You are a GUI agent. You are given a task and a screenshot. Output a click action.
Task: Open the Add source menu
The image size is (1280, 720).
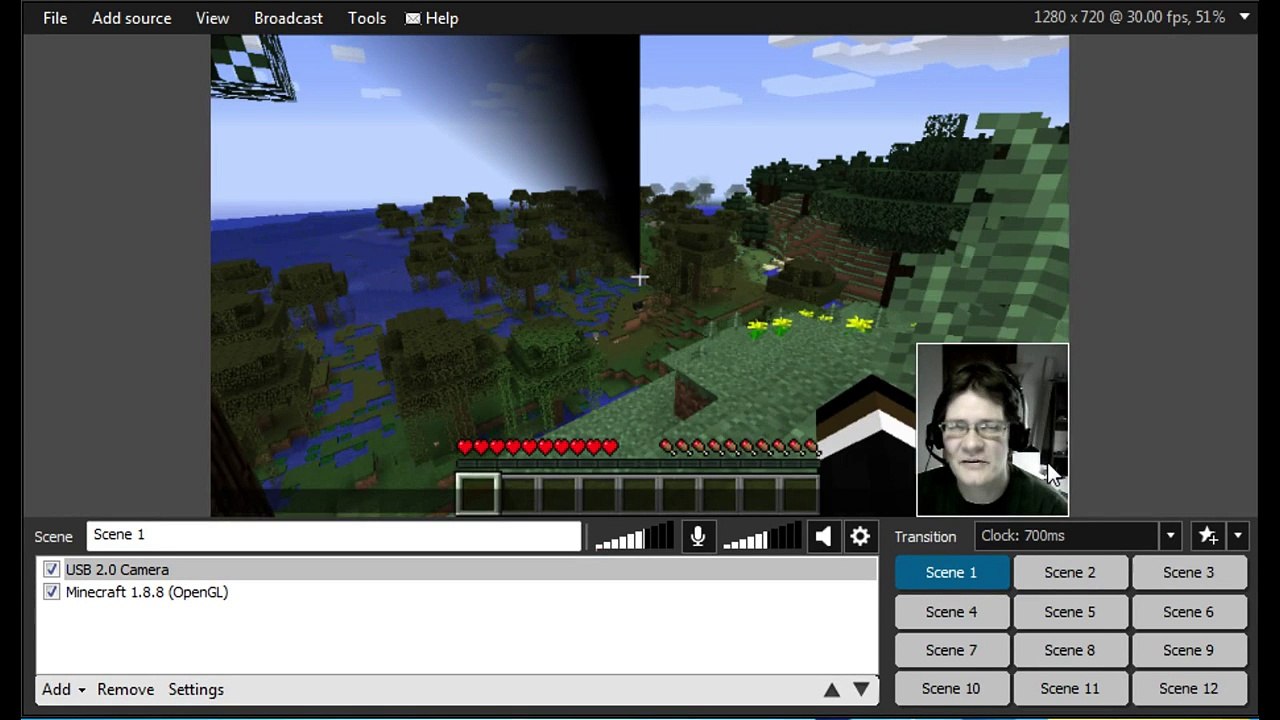point(131,18)
